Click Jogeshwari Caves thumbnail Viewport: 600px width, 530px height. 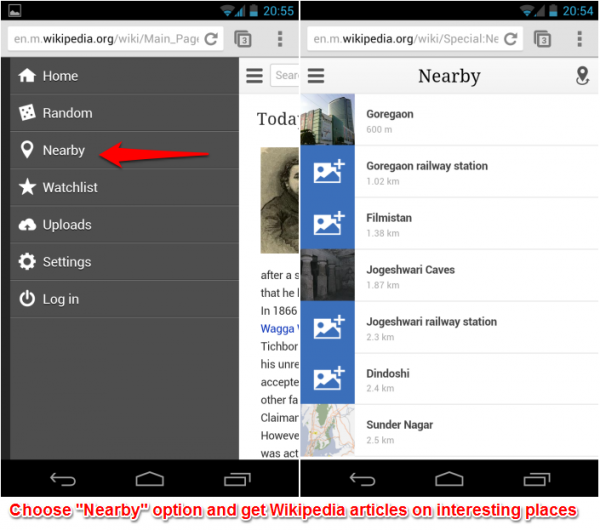(328, 275)
